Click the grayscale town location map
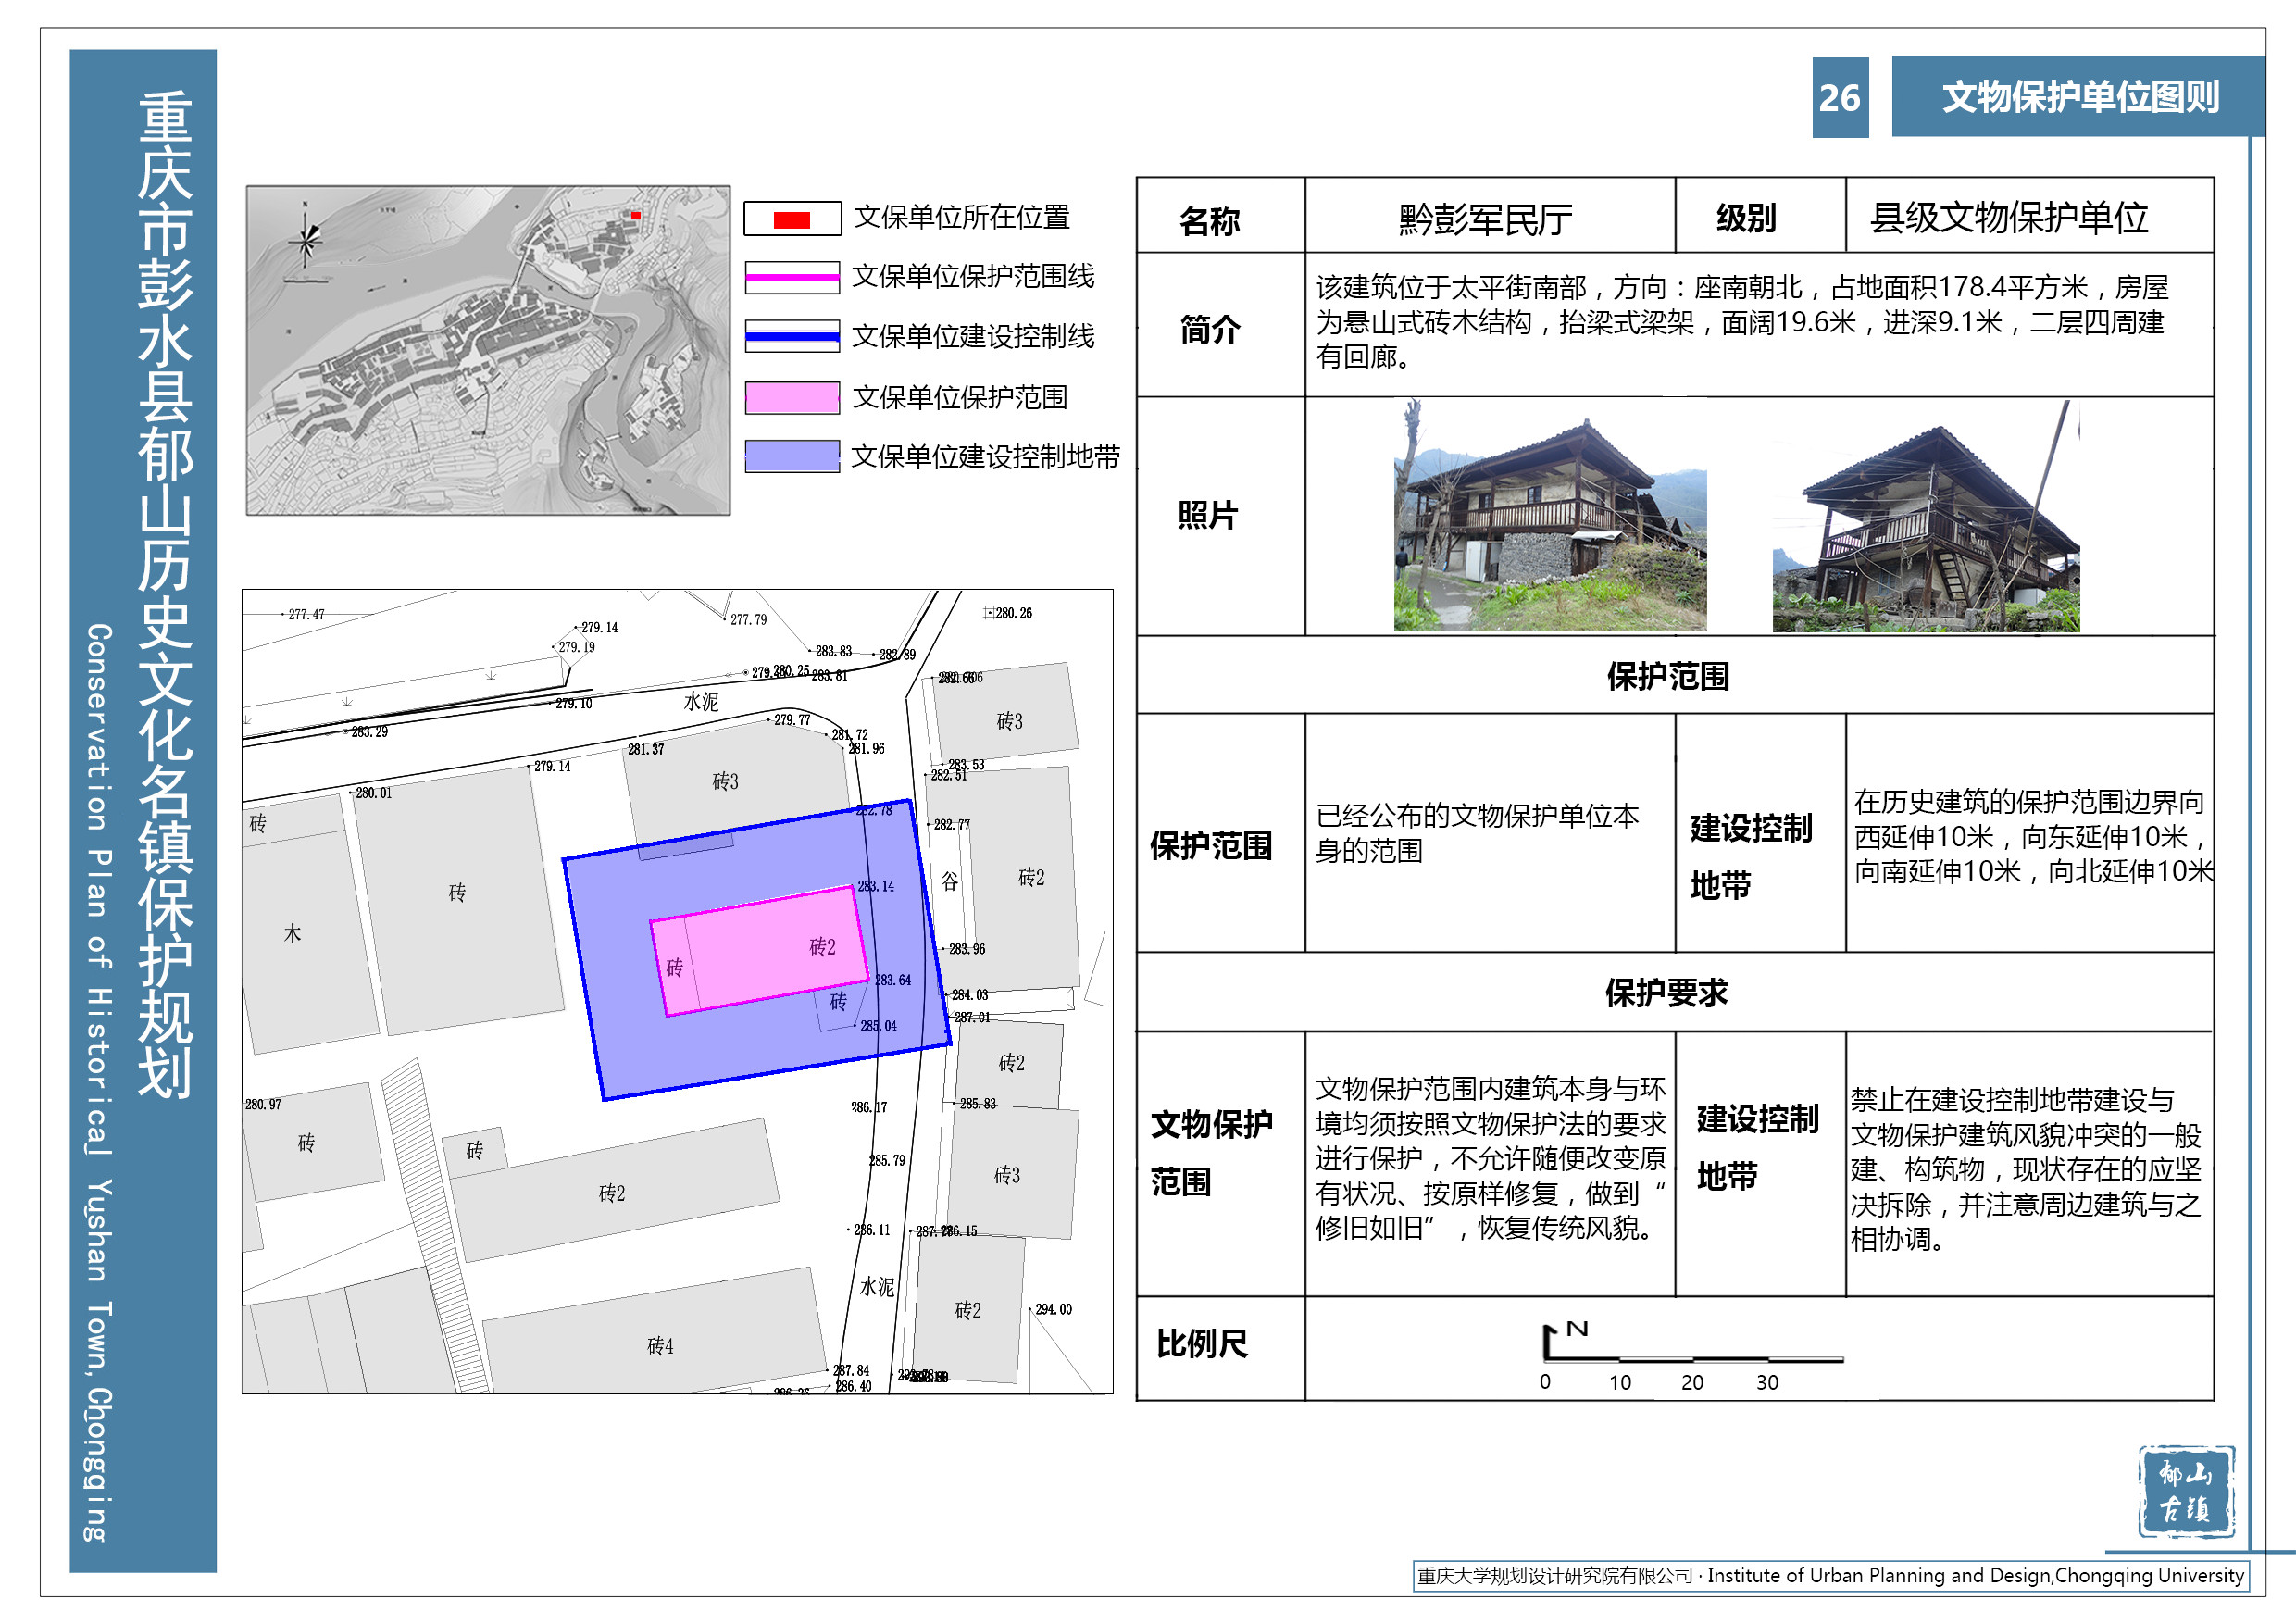This screenshot has width=2296, height=1624. click(x=488, y=350)
